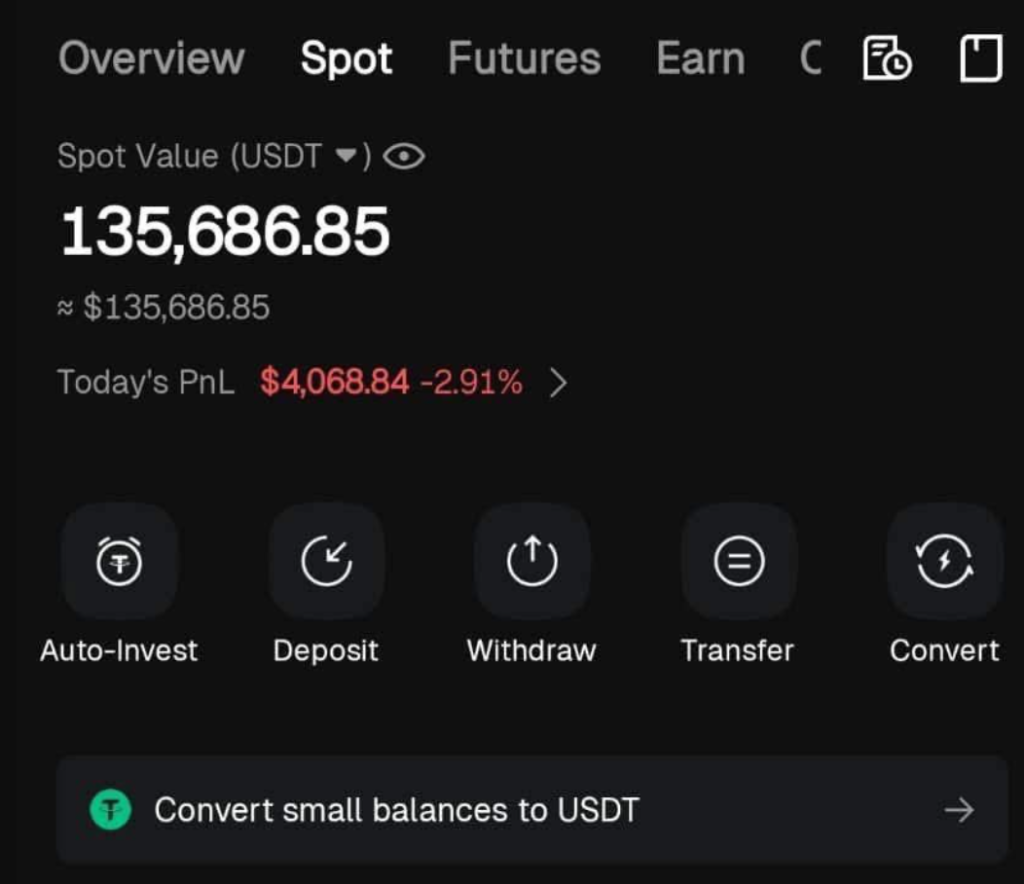Tap the Convert lightning icon
Viewport: 1024px width, 884px height.
pos(945,562)
